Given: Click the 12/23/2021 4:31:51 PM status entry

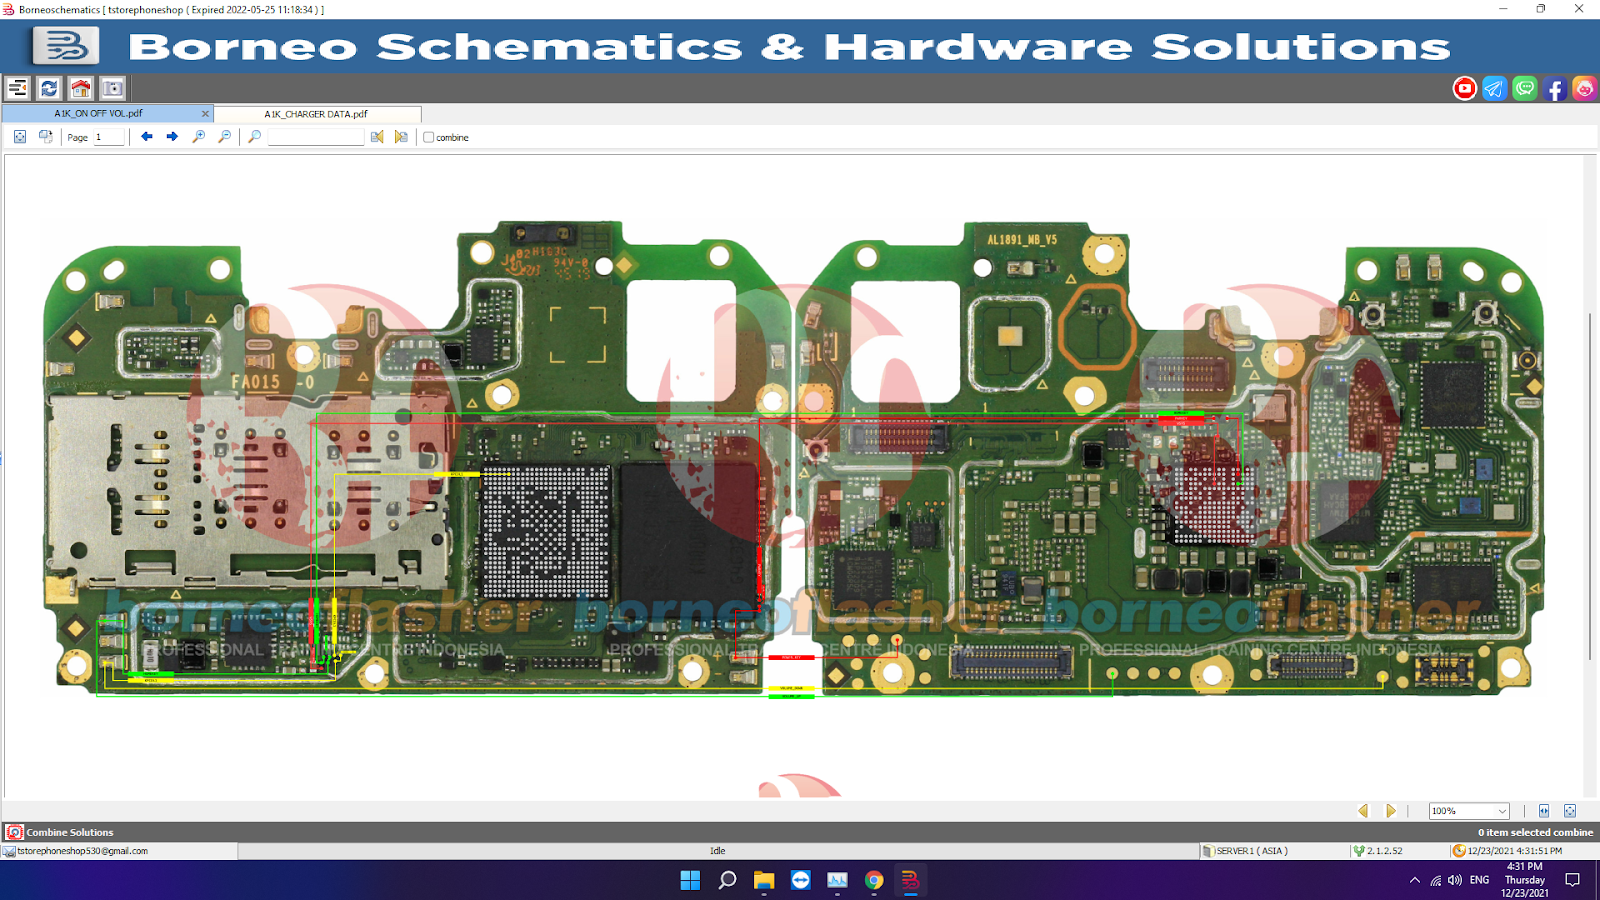Looking at the screenshot, I should 1514,851.
